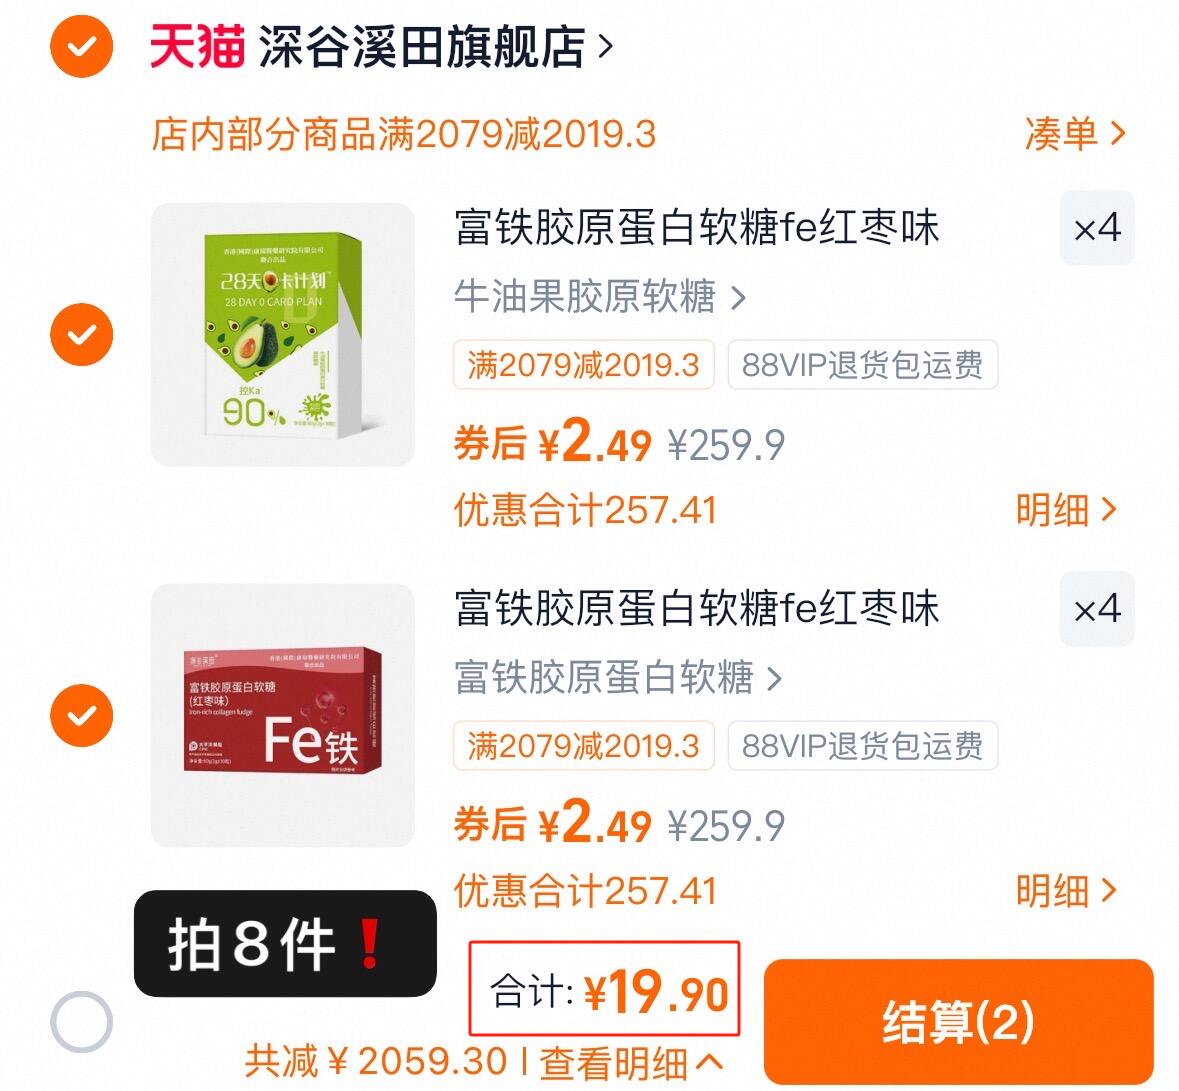Click the 天猫 Tmall logo icon

tap(196, 45)
